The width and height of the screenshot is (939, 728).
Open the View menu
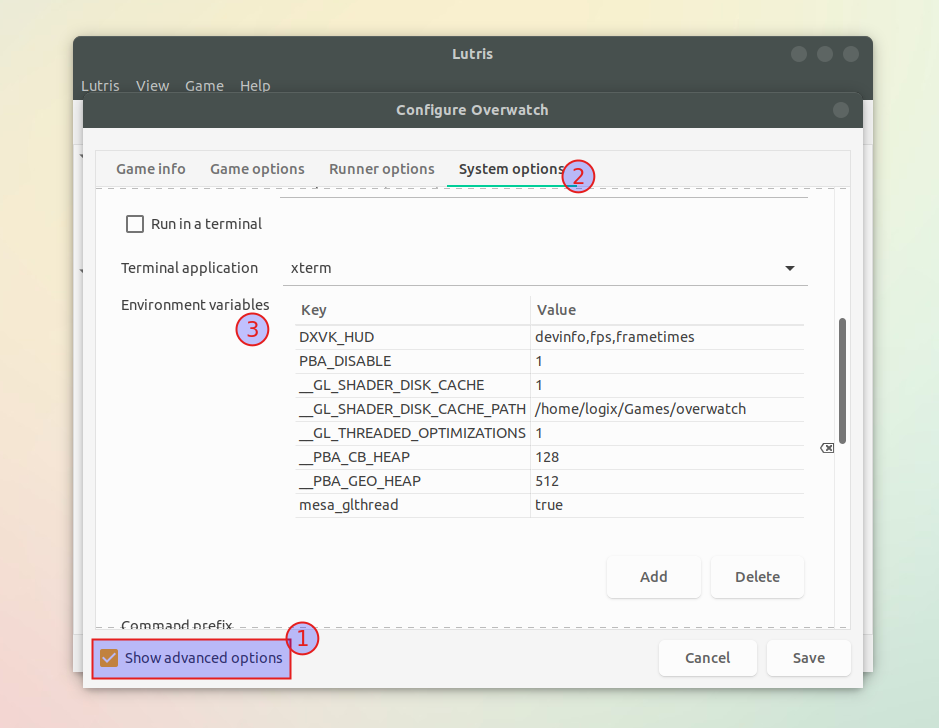[x=152, y=86]
